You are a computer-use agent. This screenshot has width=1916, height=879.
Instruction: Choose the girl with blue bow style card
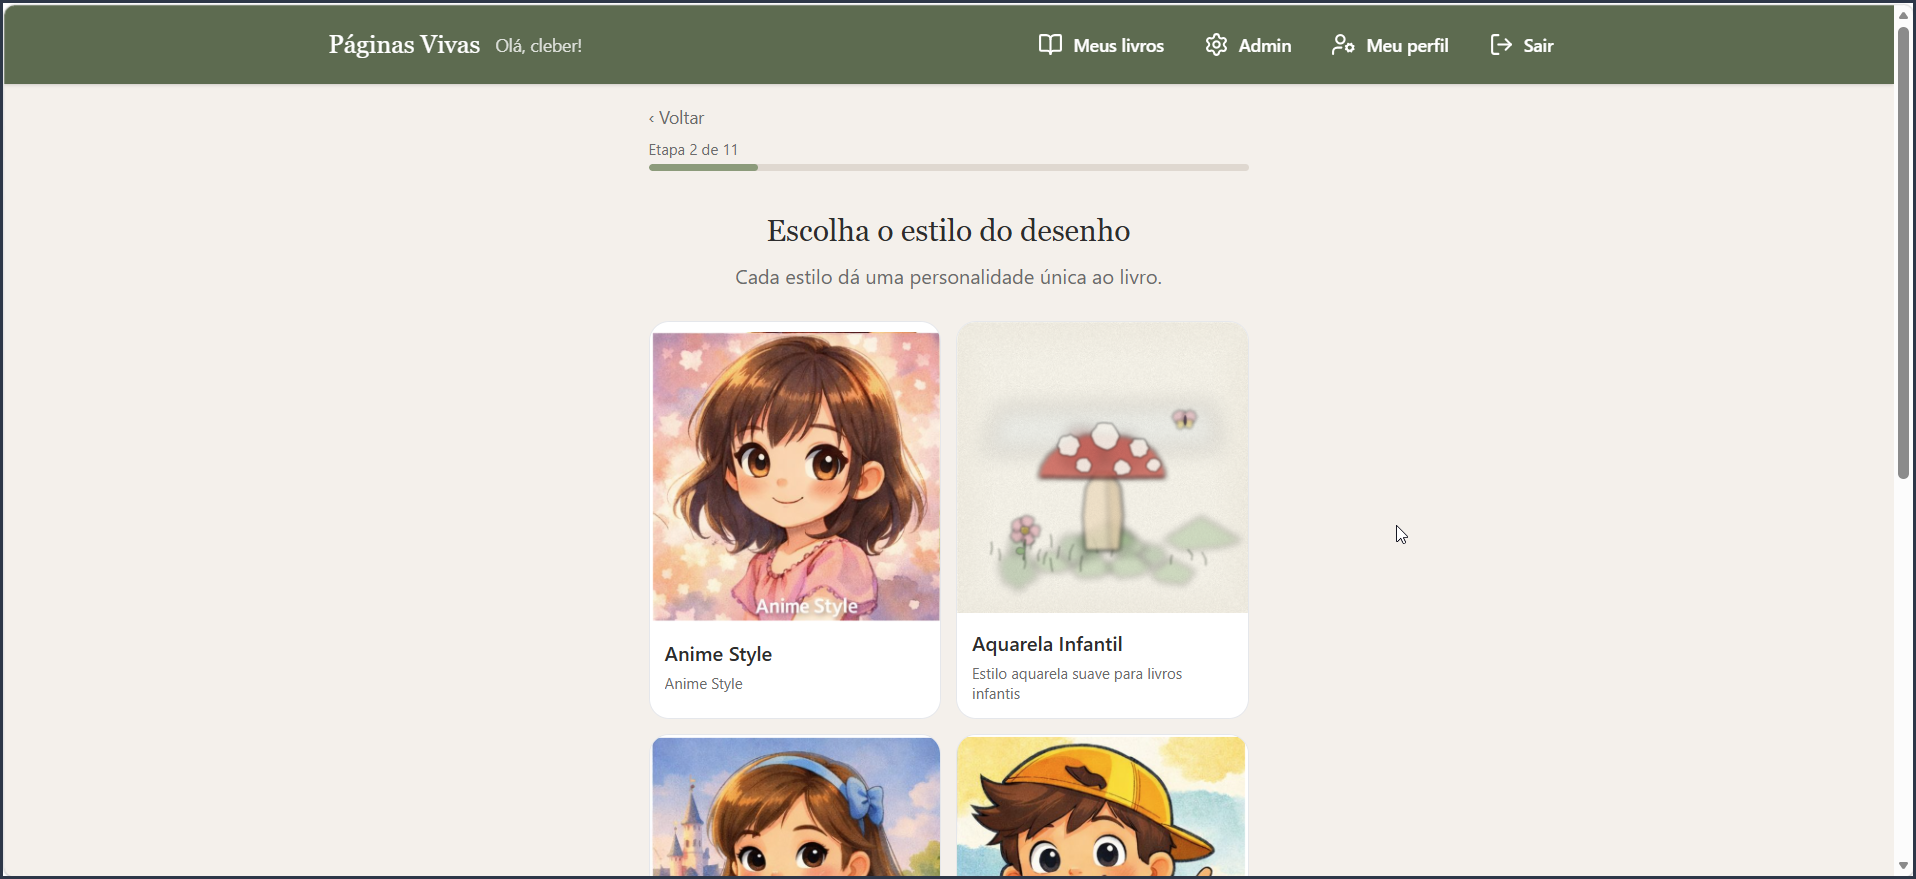tap(796, 807)
